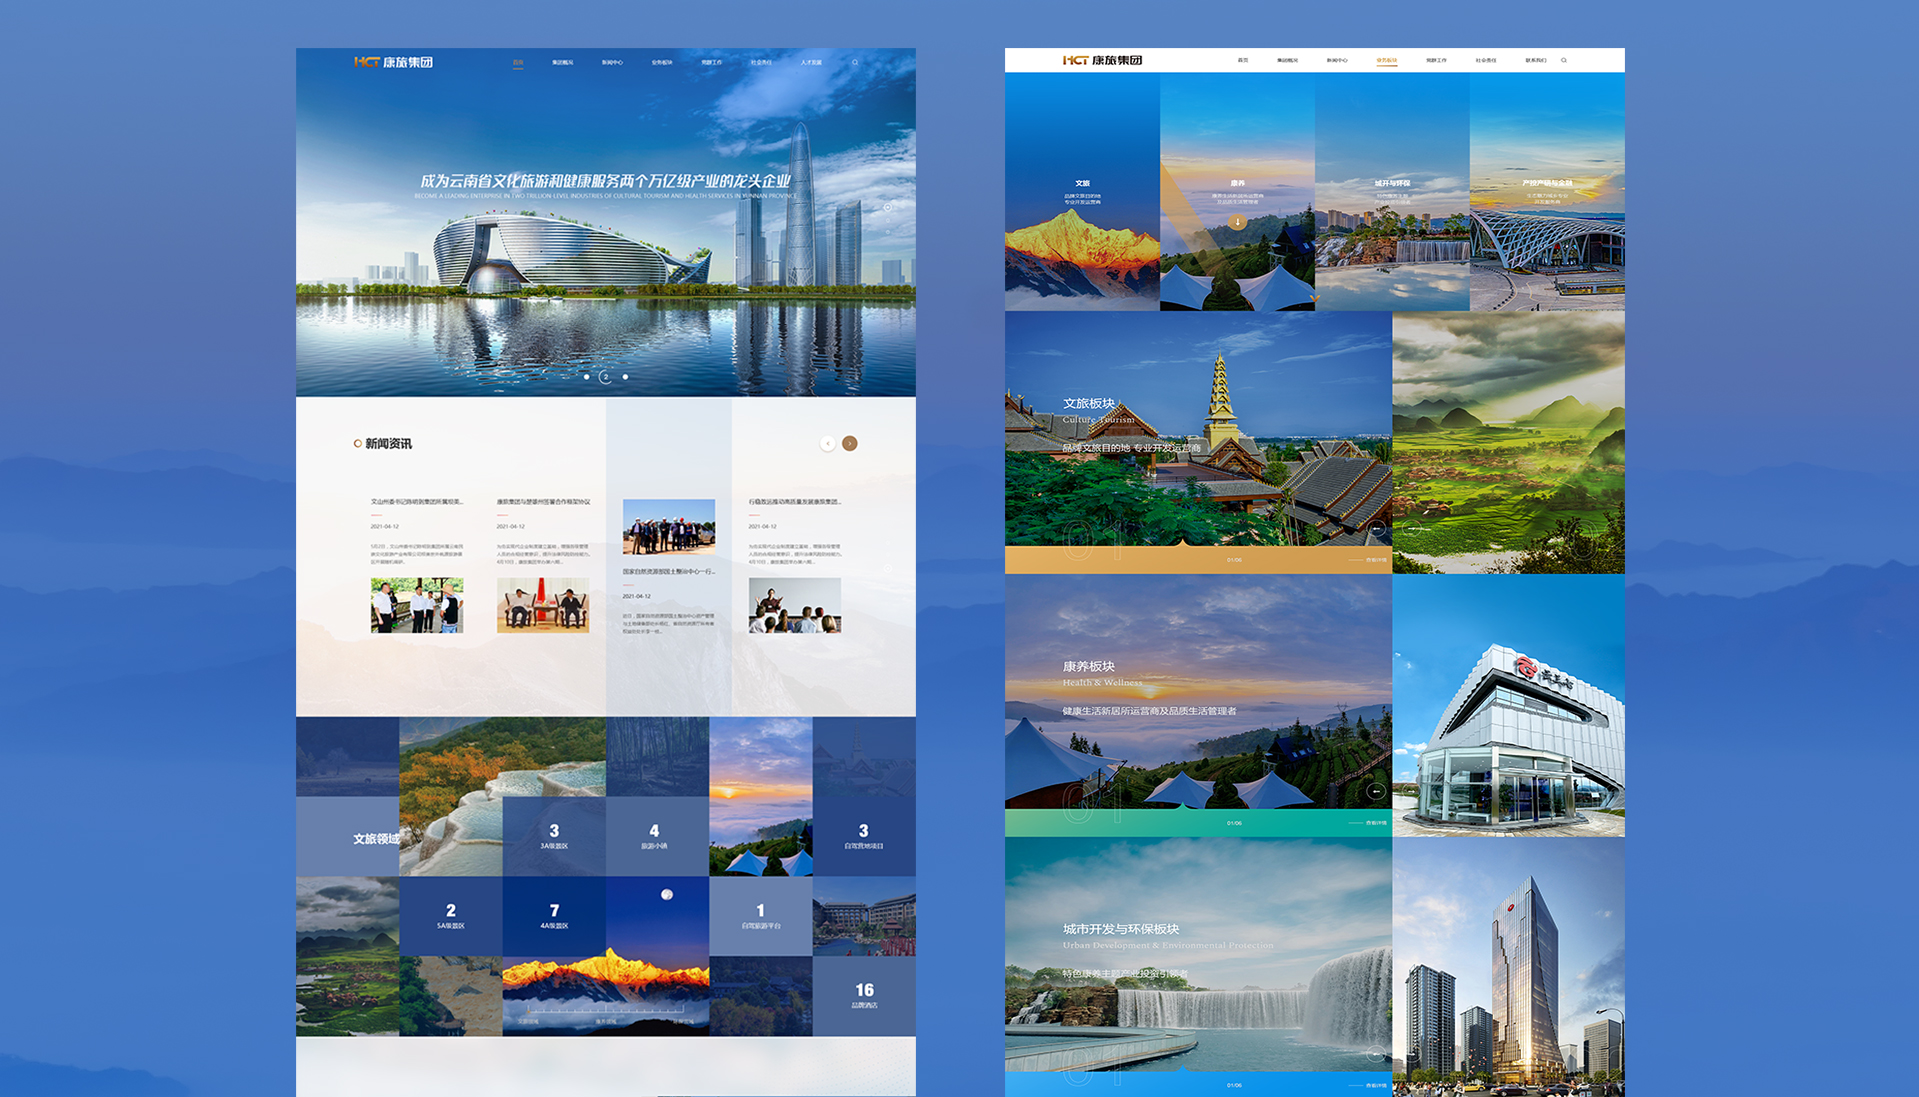Open 集团概况 in left page navigation
This screenshot has width=1919, height=1097.
562,62
